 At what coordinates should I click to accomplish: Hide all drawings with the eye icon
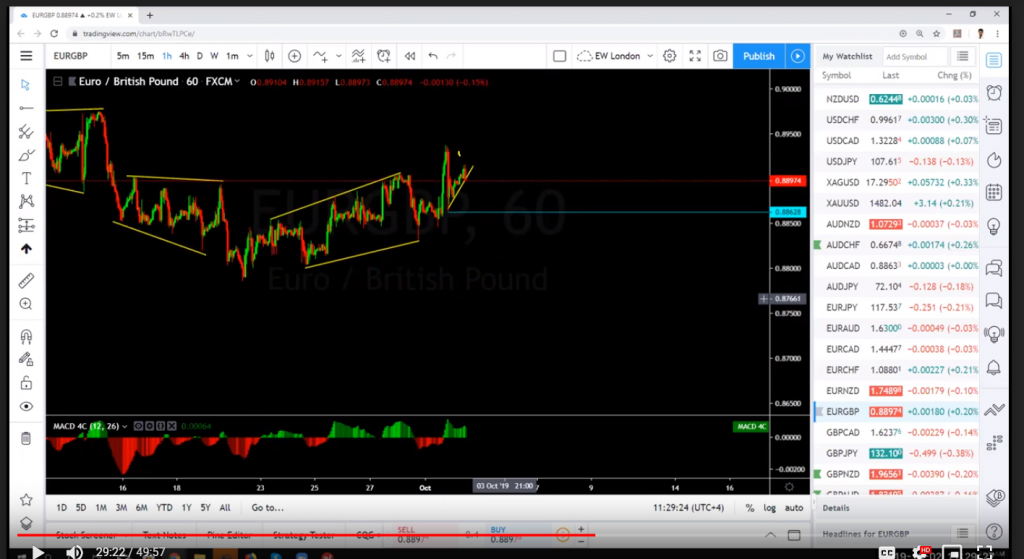(26, 406)
